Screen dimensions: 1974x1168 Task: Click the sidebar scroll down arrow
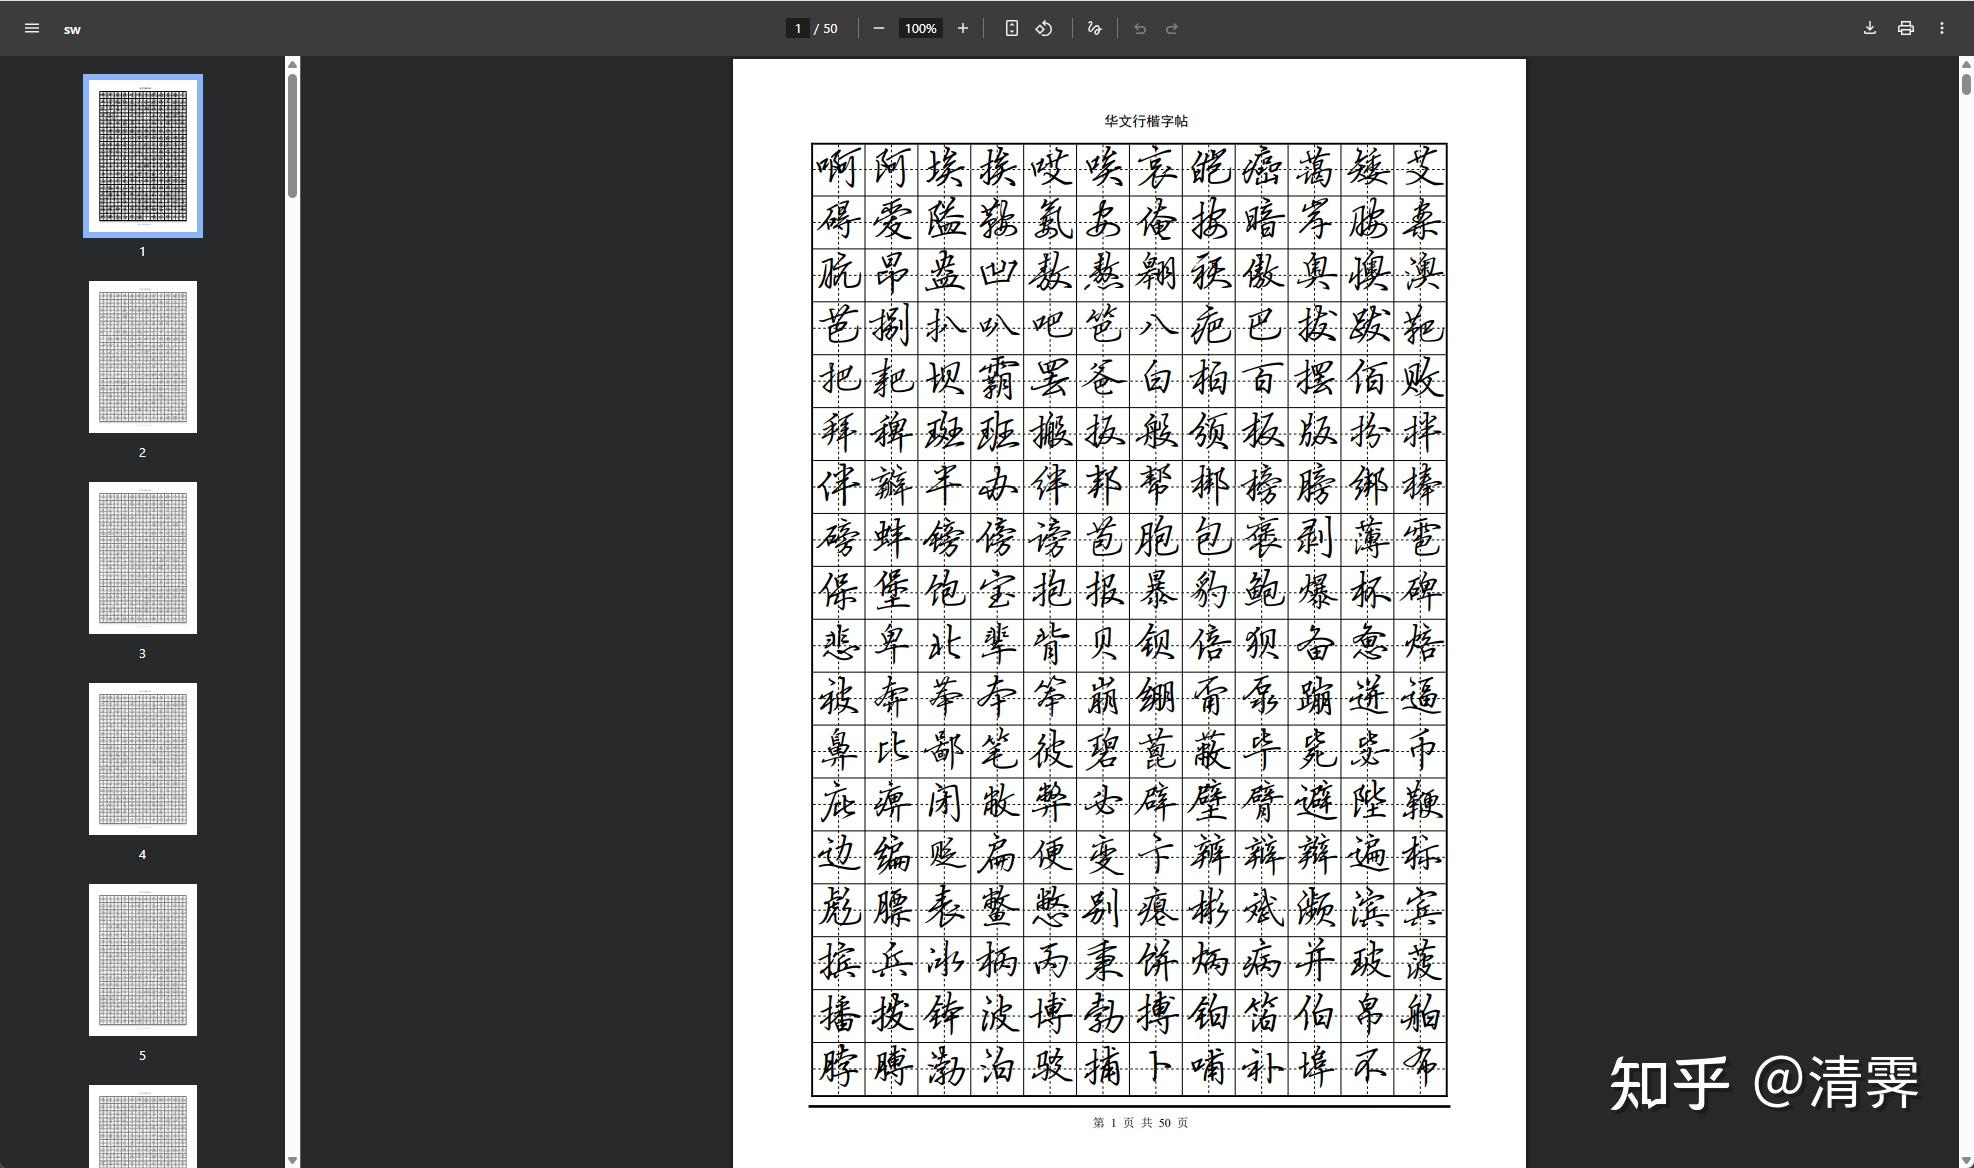[292, 1160]
